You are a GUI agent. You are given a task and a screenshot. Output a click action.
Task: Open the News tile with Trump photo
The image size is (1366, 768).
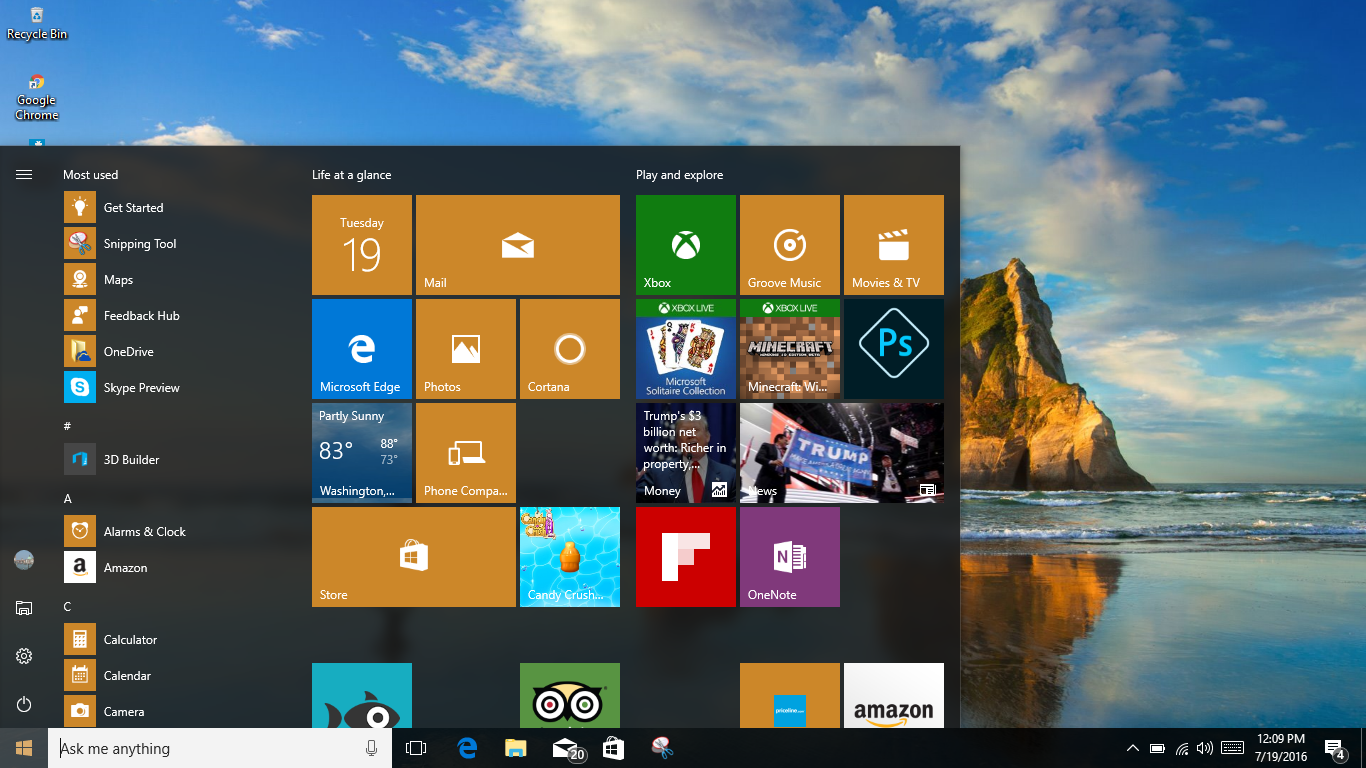[842, 453]
